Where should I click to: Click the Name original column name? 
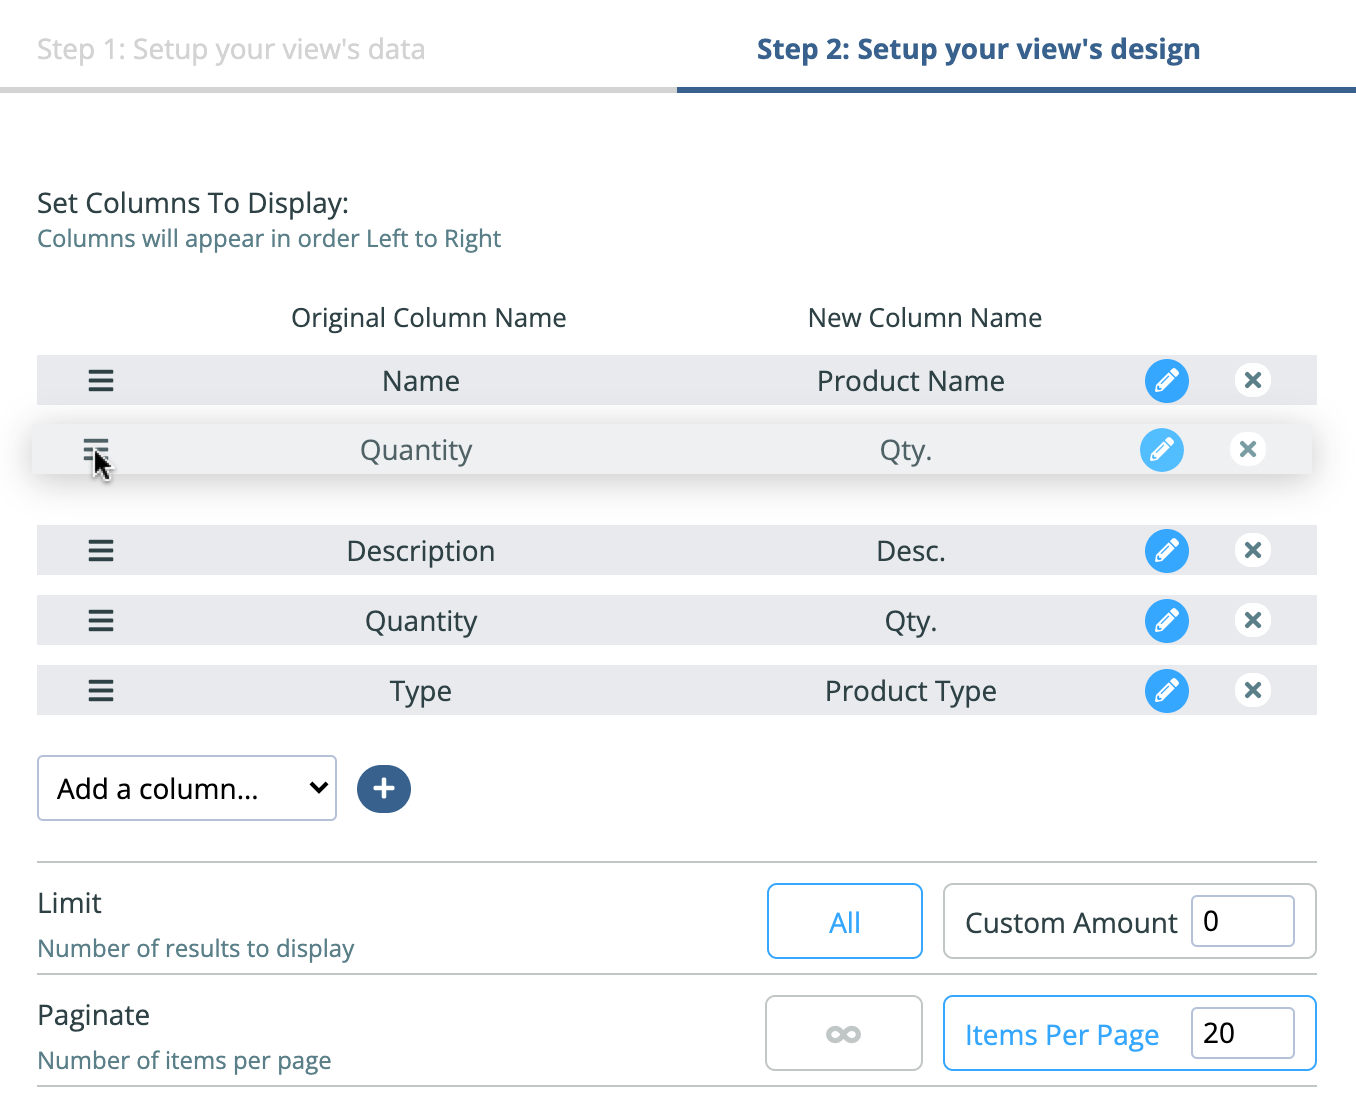coord(421,381)
